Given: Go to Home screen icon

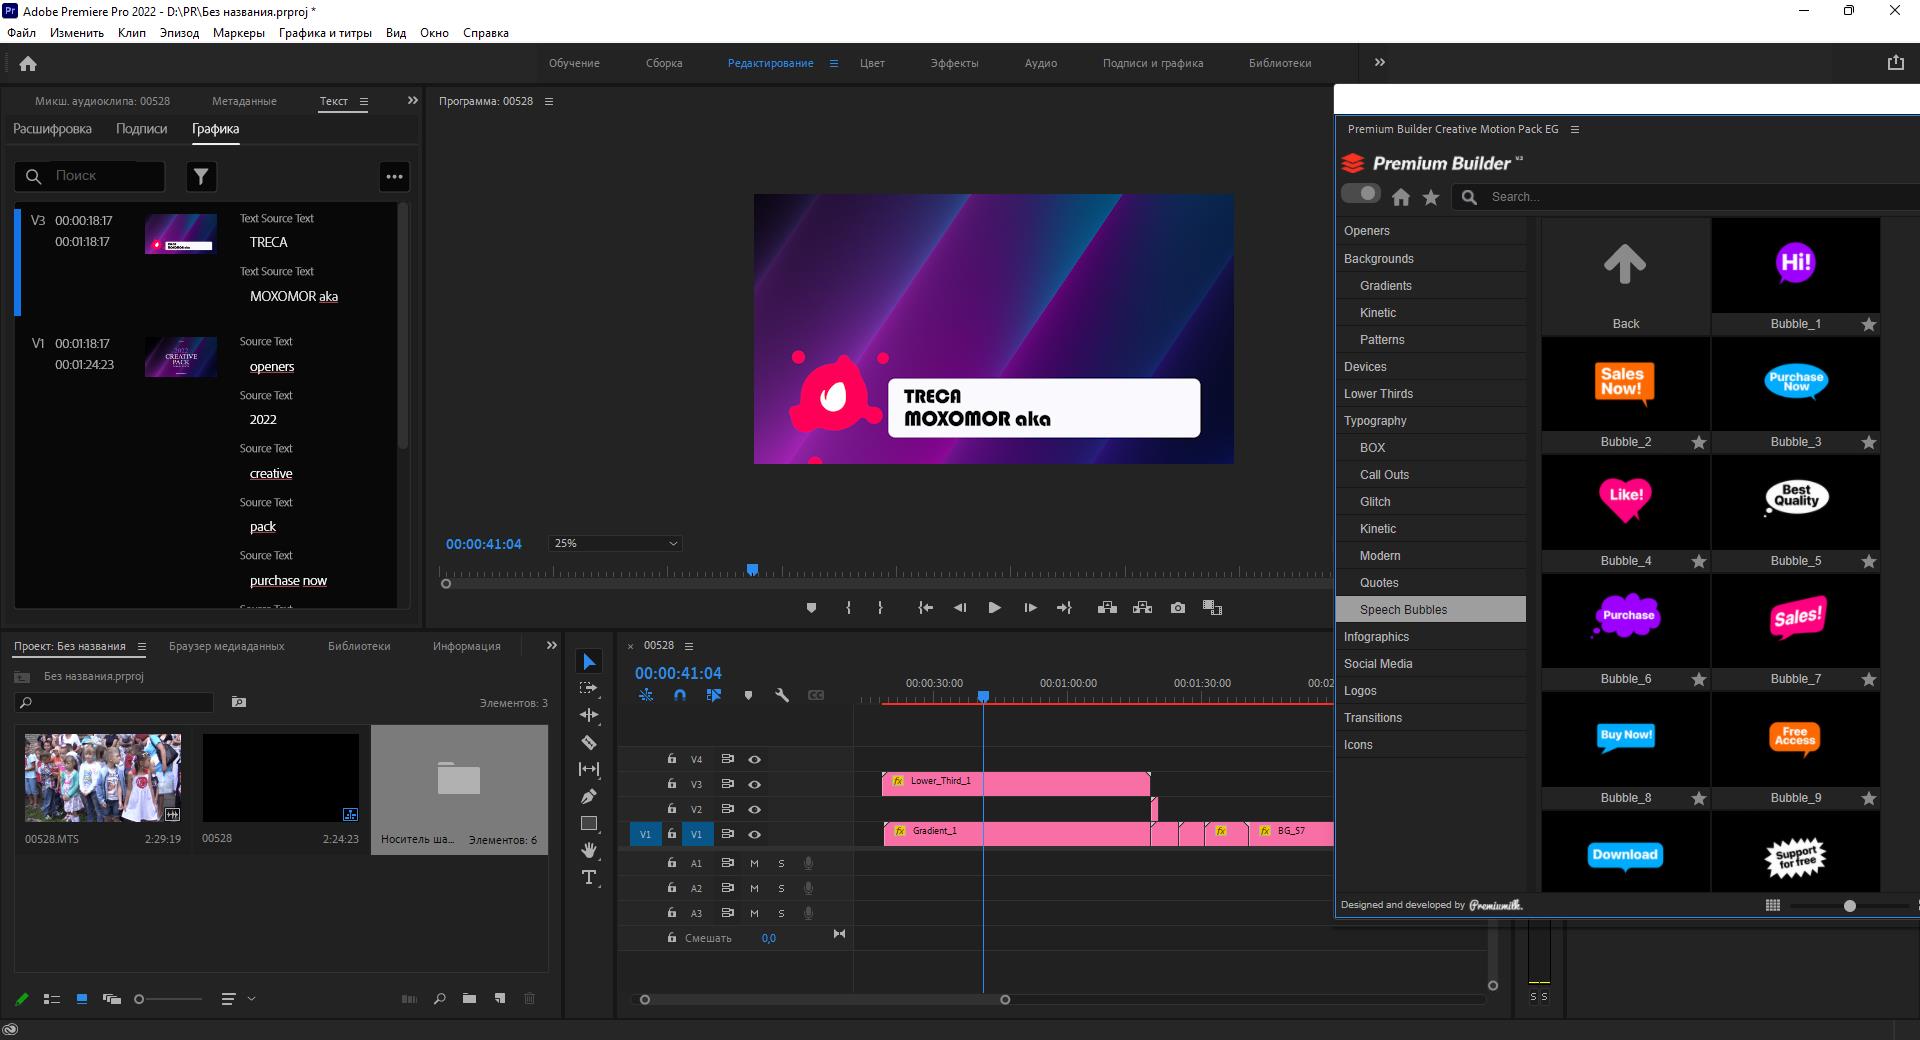Looking at the screenshot, I should click(28, 63).
